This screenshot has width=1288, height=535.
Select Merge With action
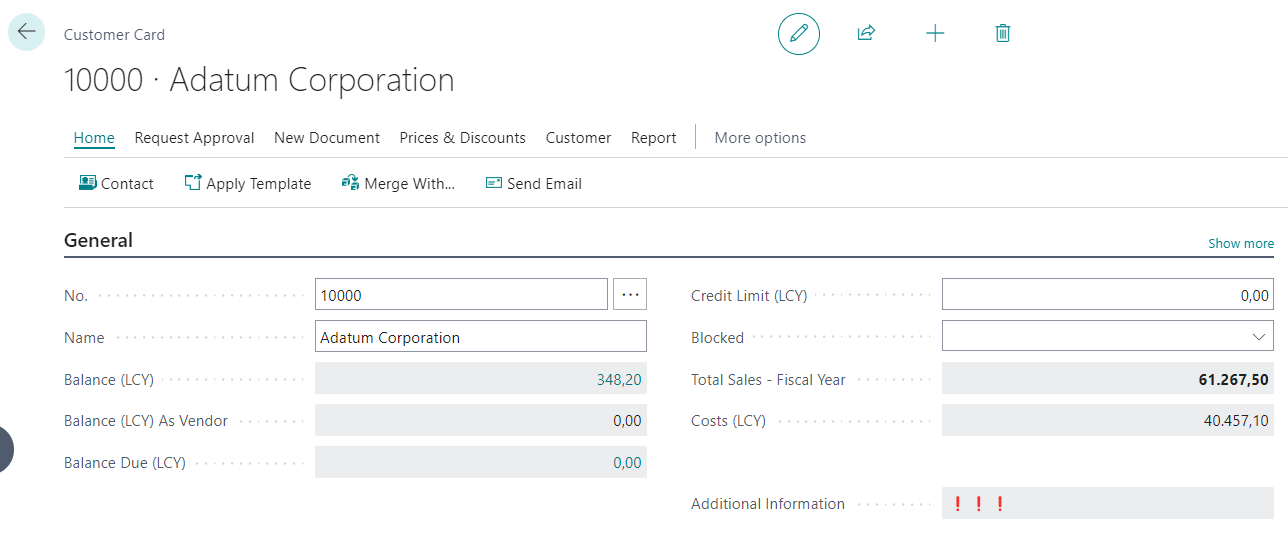(398, 184)
